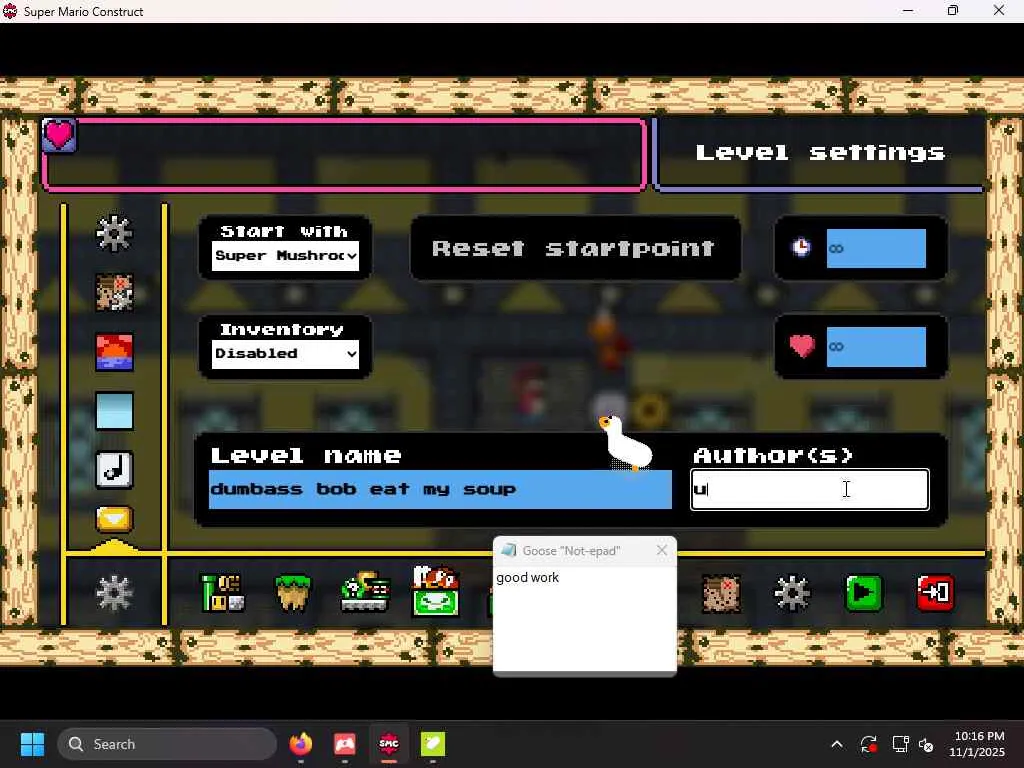
Task: Open the green leaf taskbar app
Action: (x=433, y=744)
